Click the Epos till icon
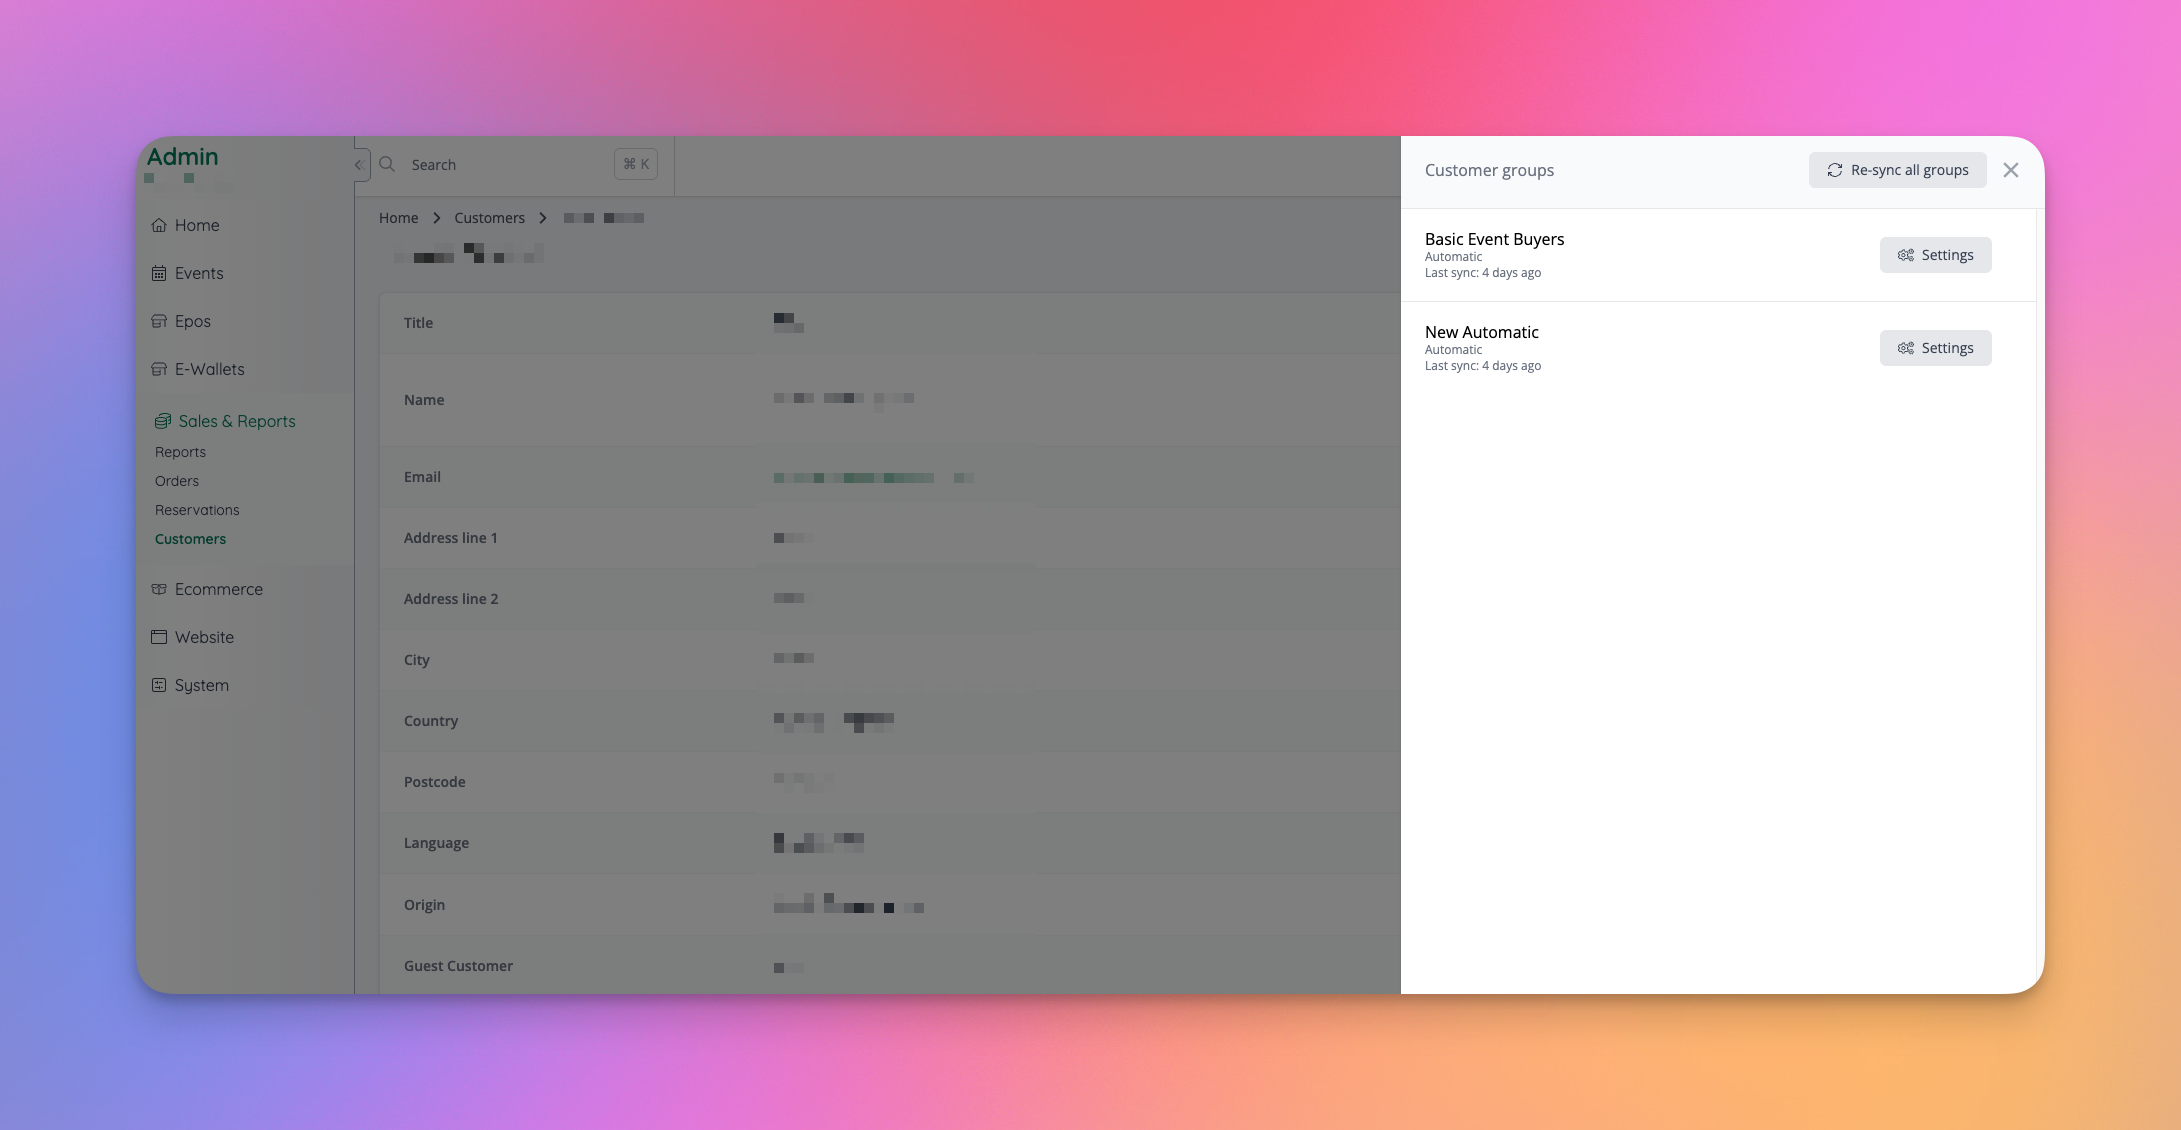This screenshot has width=2181, height=1130. [159, 321]
